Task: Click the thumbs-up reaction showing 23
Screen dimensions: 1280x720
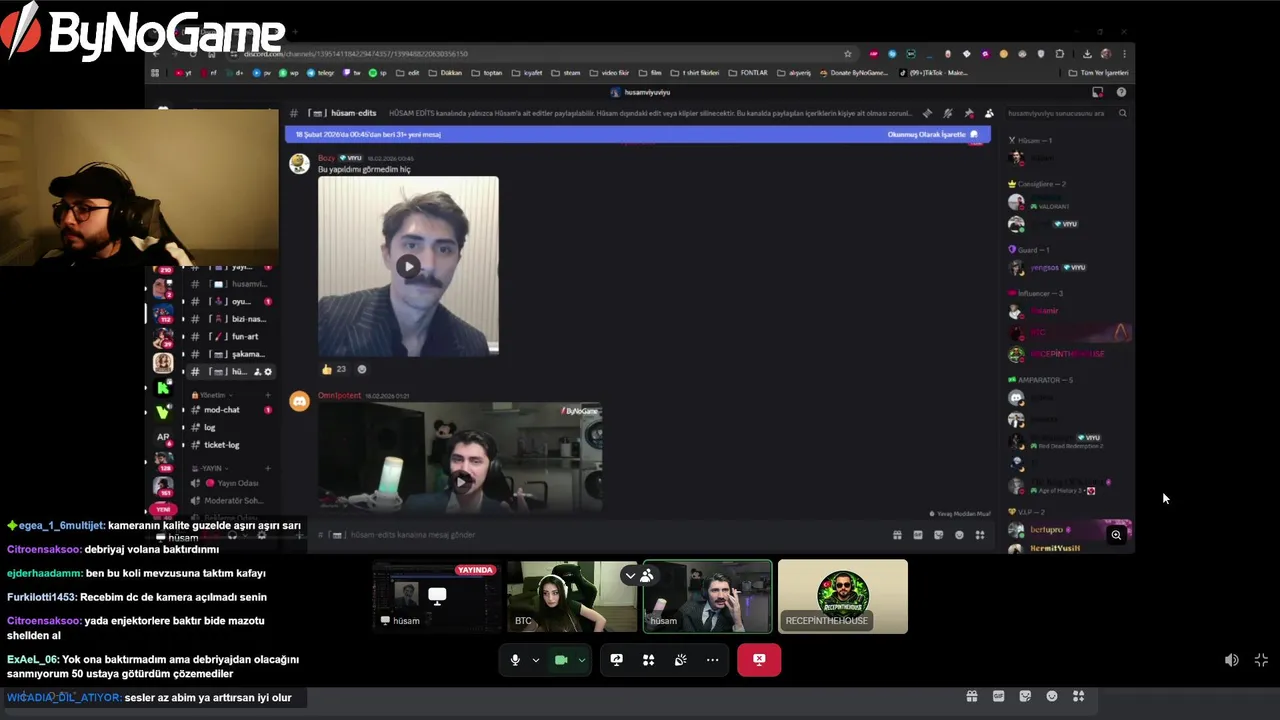Action: [x=334, y=369]
